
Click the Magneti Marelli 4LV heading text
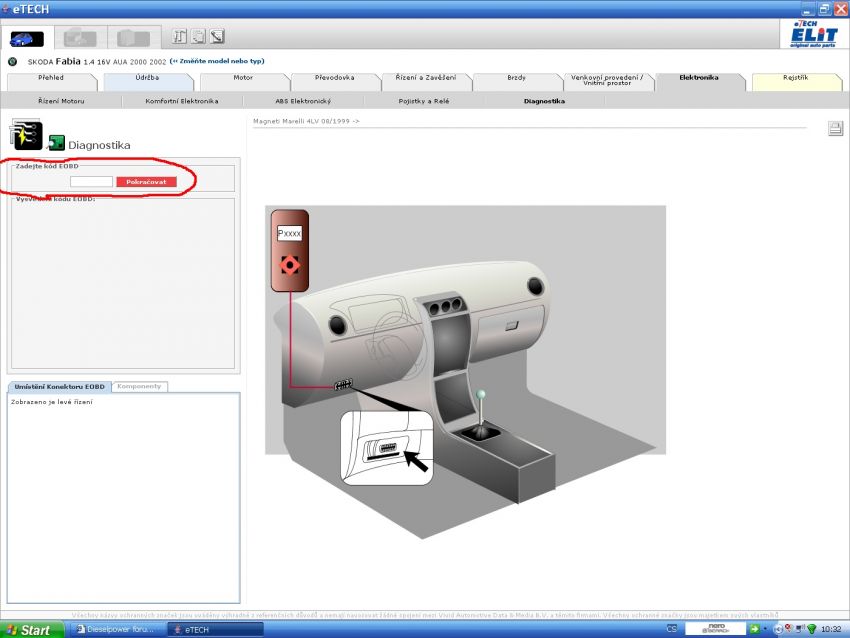click(306, 121)
